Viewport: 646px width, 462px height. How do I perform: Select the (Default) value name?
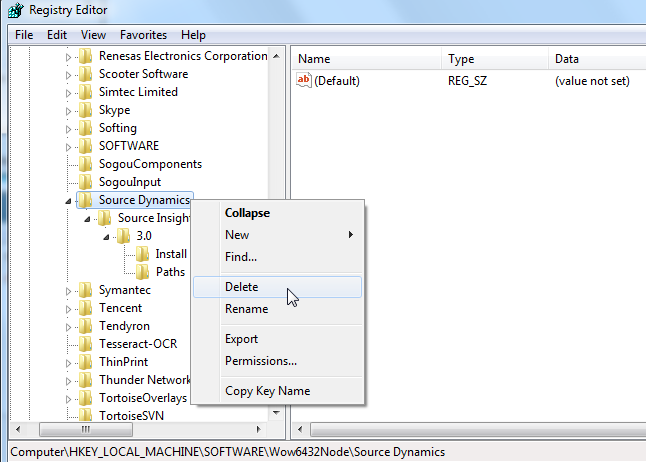(x=337, y=81)
